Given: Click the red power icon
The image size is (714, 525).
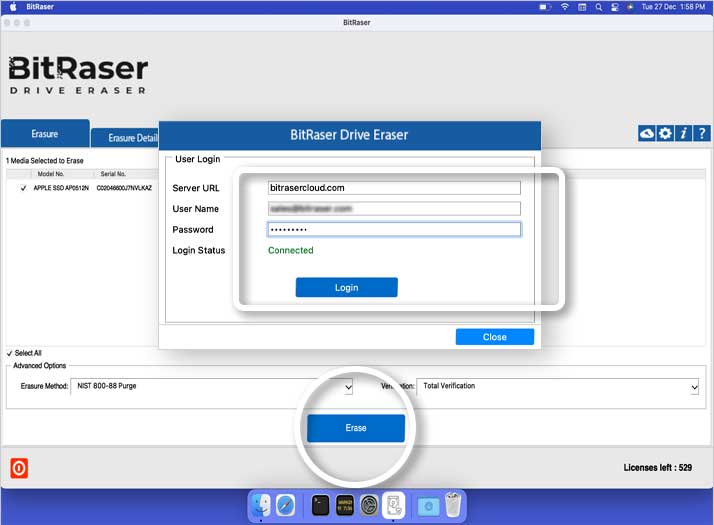Looking at the screenshot, I should coord(19,468).
